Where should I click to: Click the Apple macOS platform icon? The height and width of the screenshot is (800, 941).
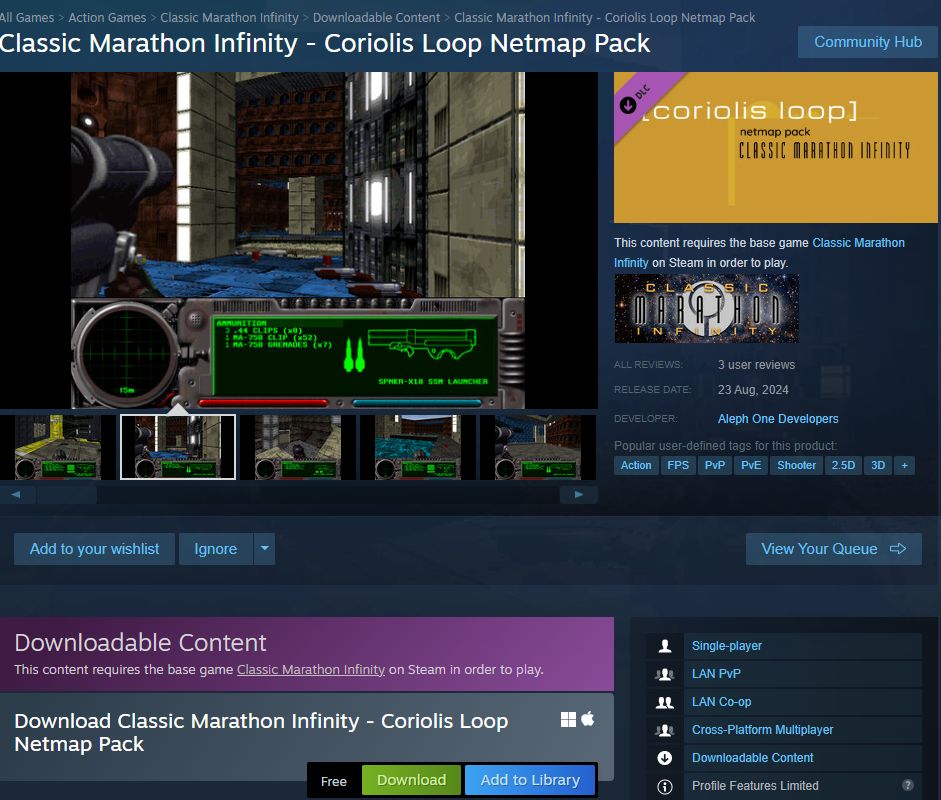[588, 718]
